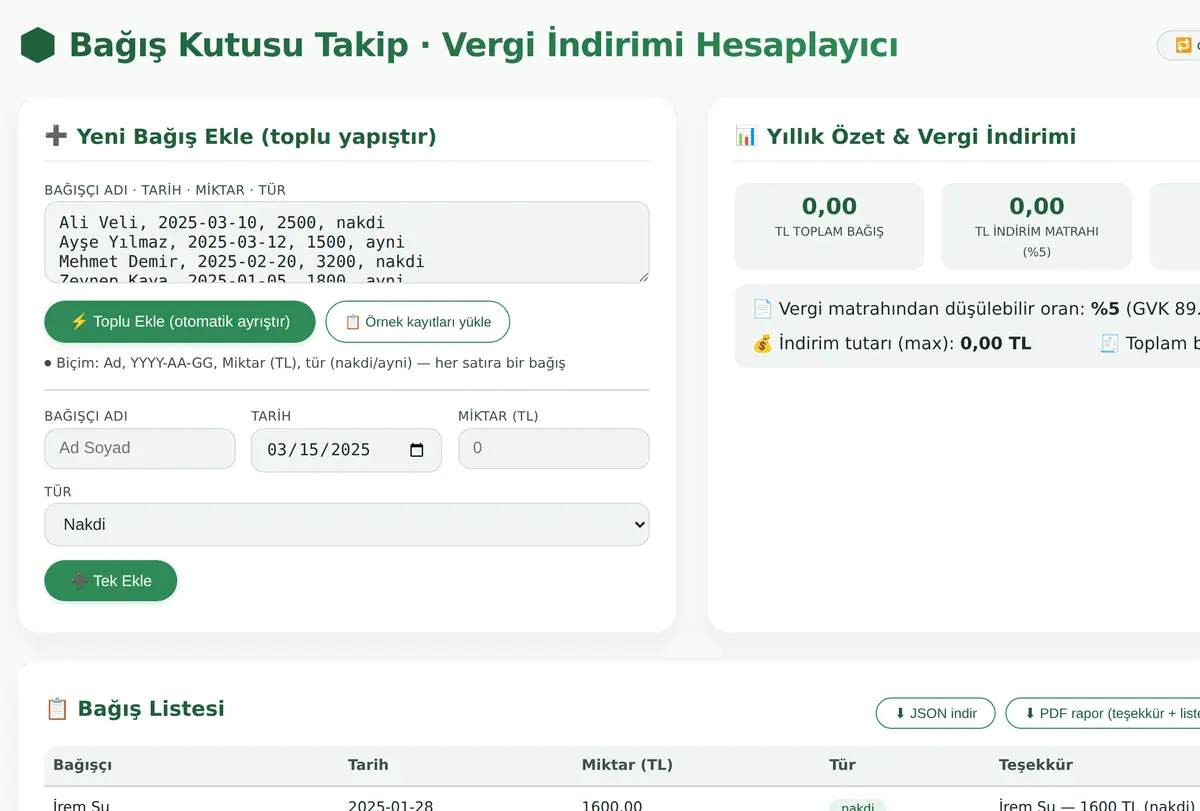The width and height of the screenshot is (1200, 811).
Task: Click the green hexagon logo icon
Action: coord(38,45)
